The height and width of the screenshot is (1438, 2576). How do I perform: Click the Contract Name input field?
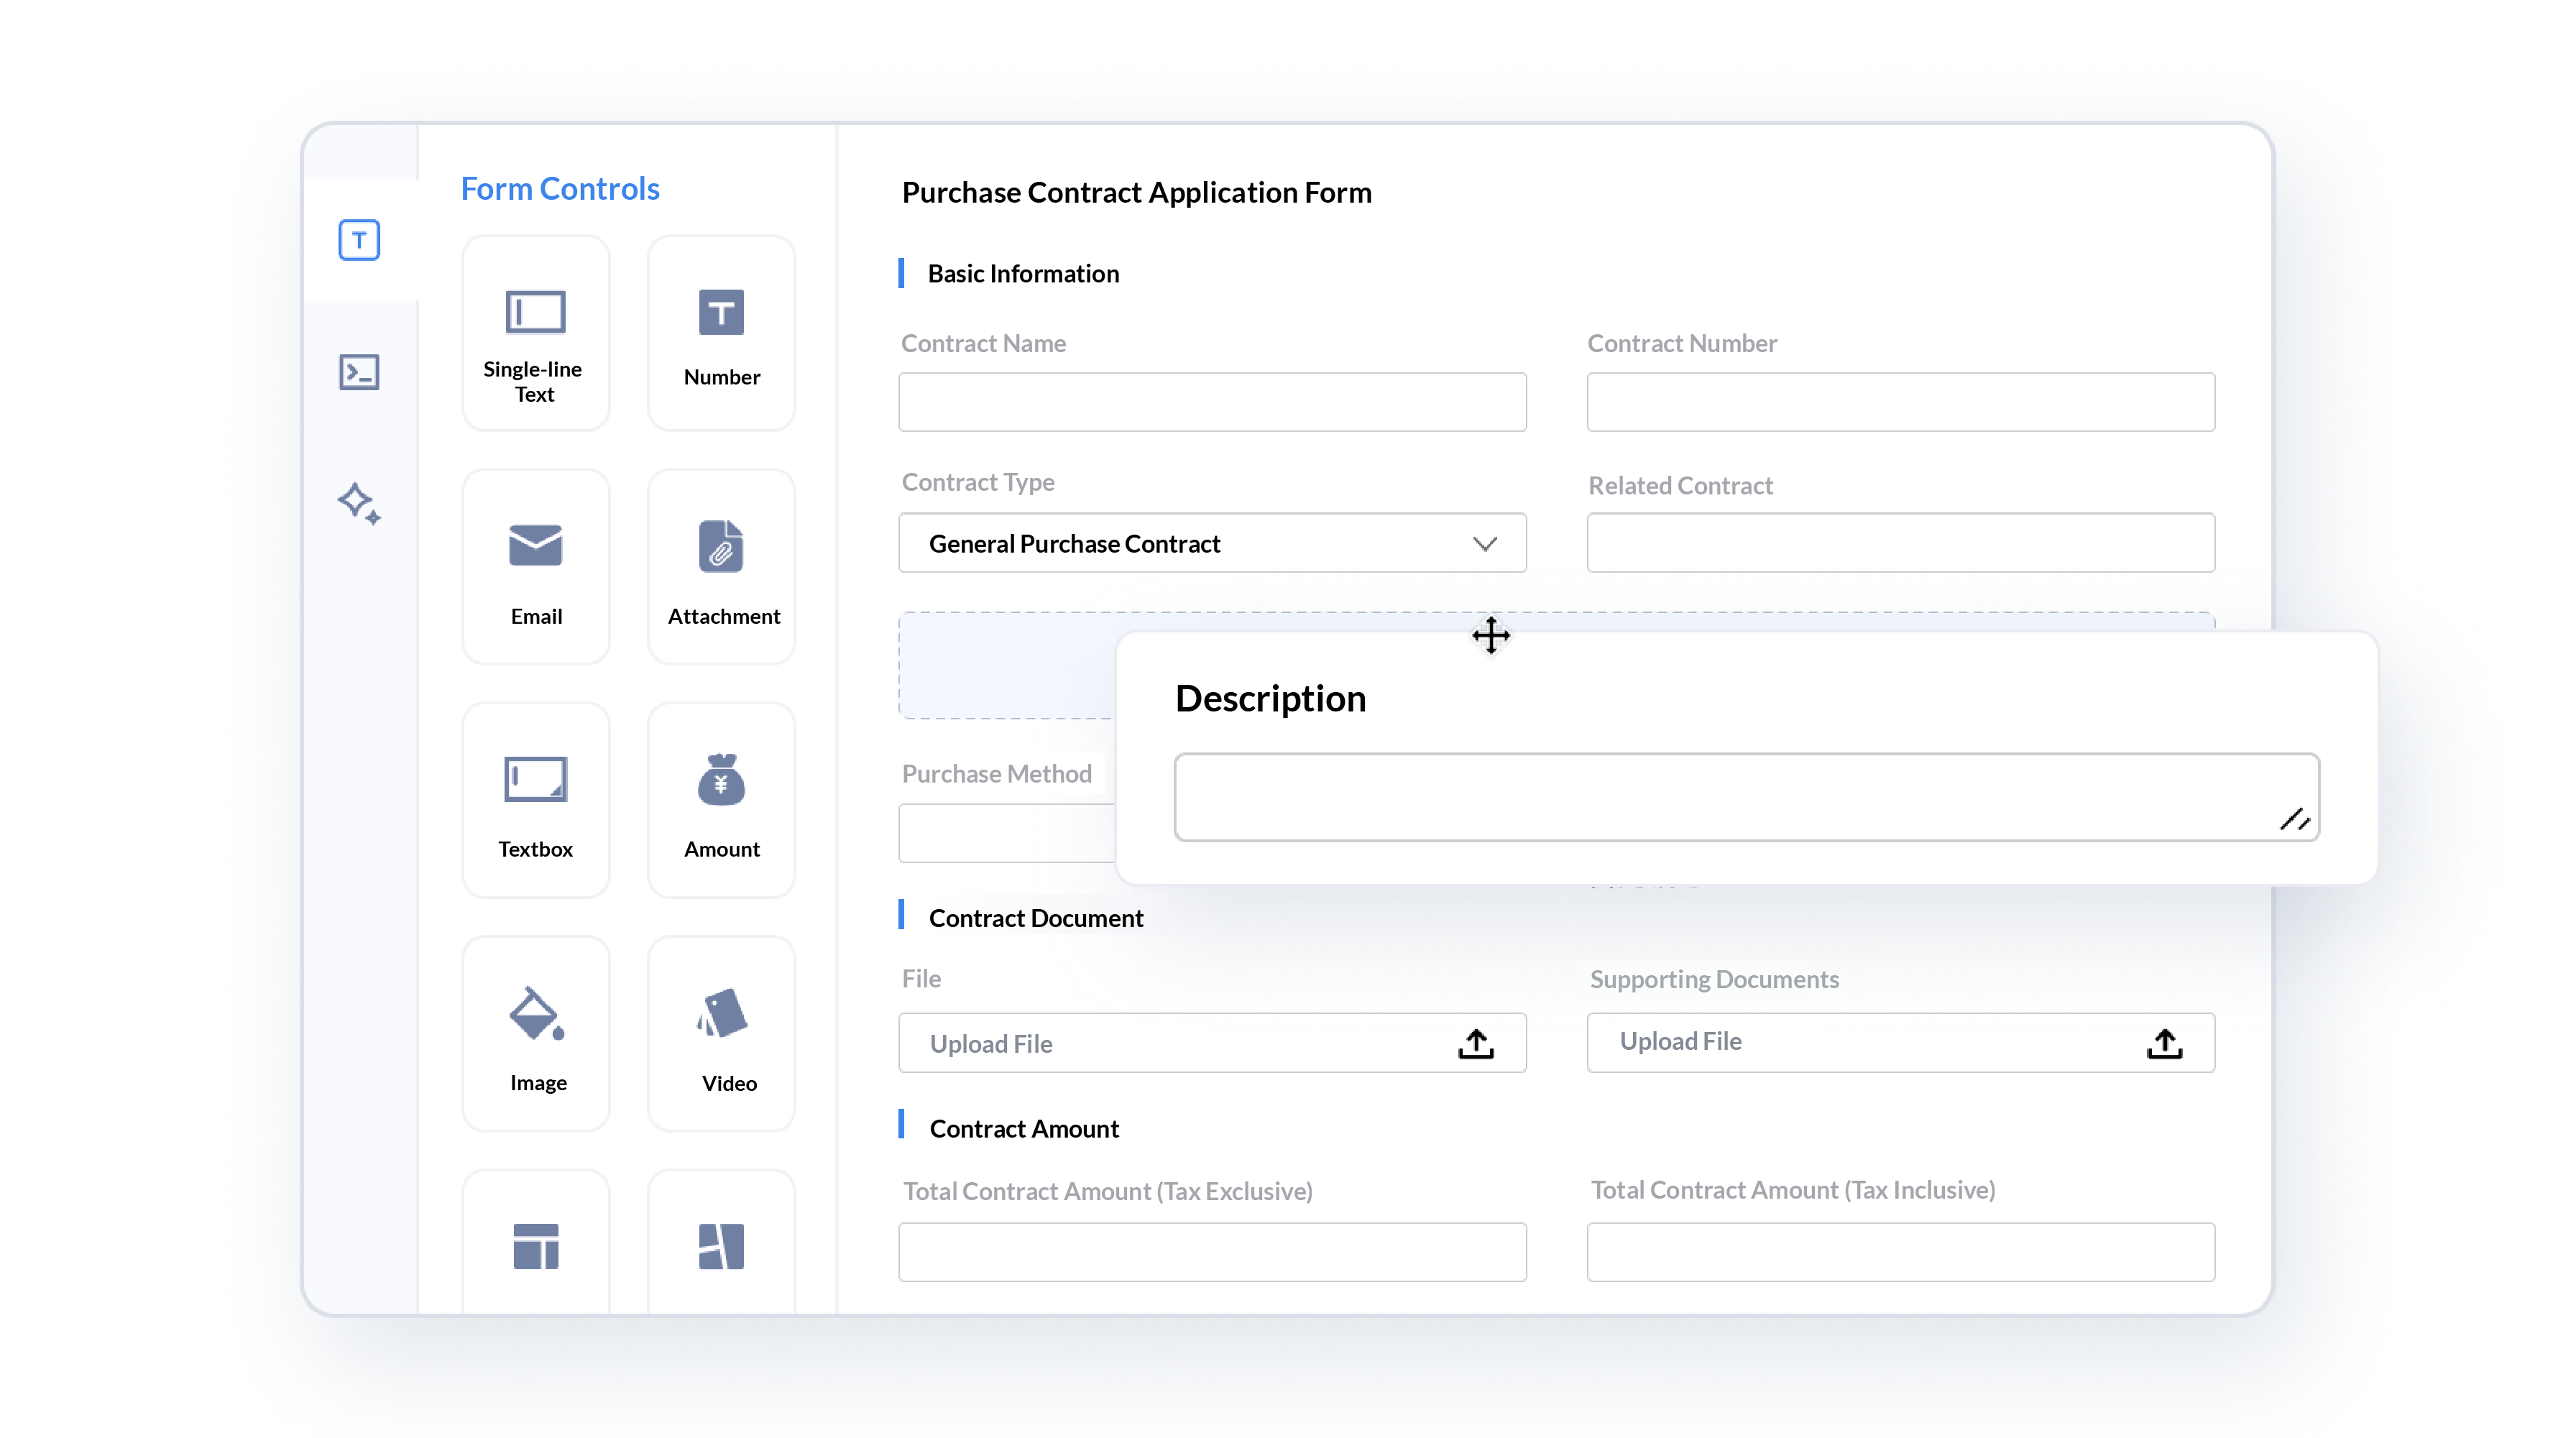pyautogui.click(x=1212, y=402)
